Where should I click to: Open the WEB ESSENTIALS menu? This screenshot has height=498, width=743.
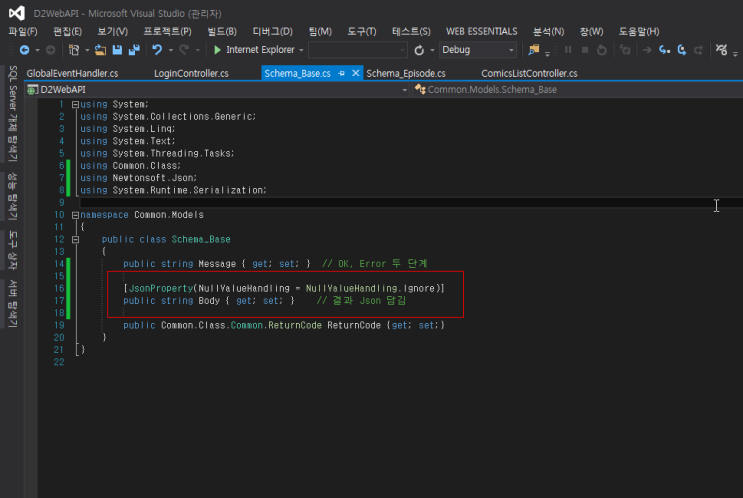coord(481,32)
